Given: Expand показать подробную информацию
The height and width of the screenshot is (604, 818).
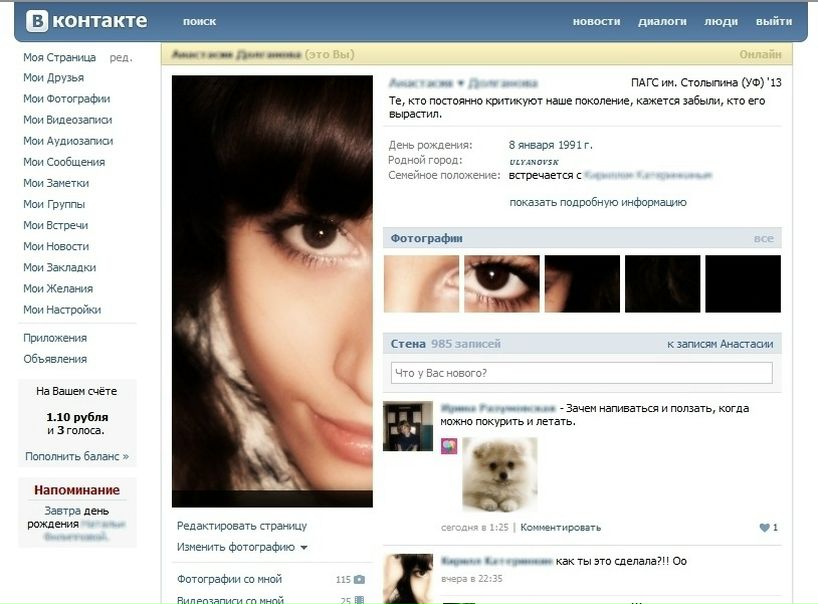Looking at the screenshot, I should coord(597,202).
